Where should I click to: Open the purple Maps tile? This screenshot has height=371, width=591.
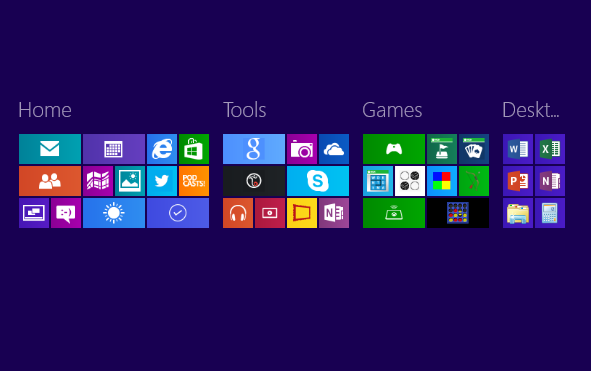pyautogui.click(x=98, y=181)
